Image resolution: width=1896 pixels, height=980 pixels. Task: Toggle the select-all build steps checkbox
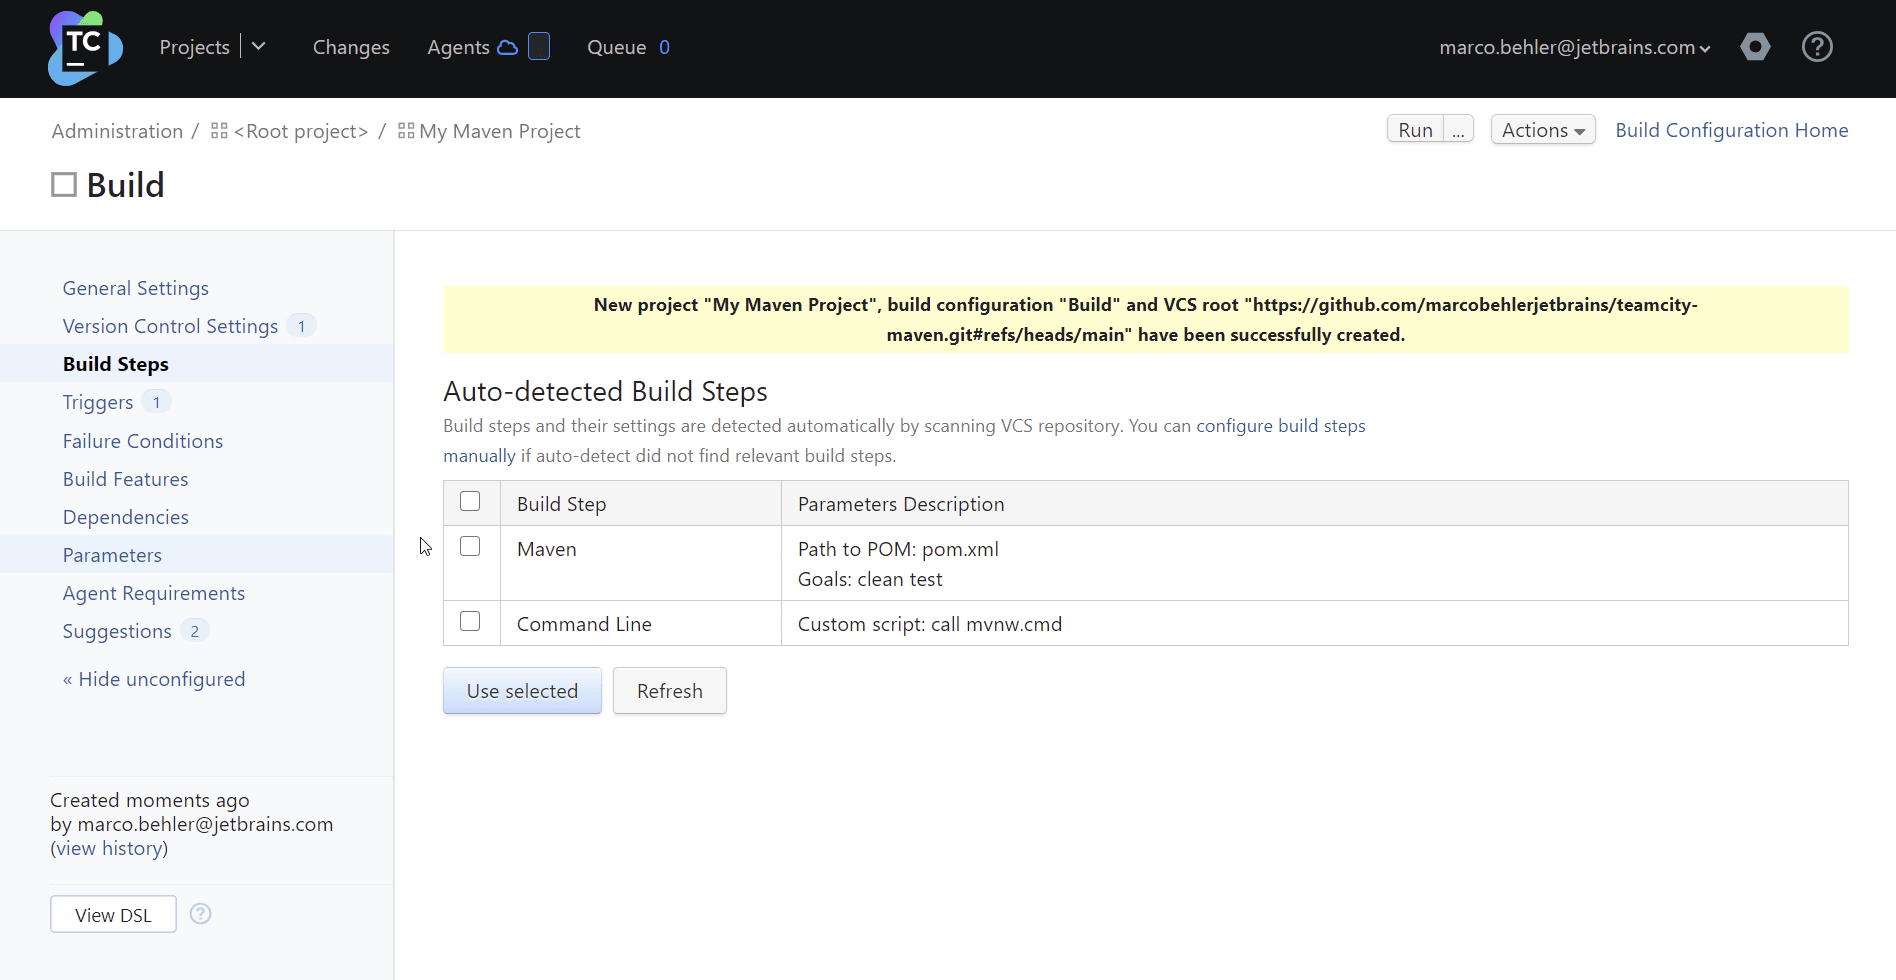(470, 502)
